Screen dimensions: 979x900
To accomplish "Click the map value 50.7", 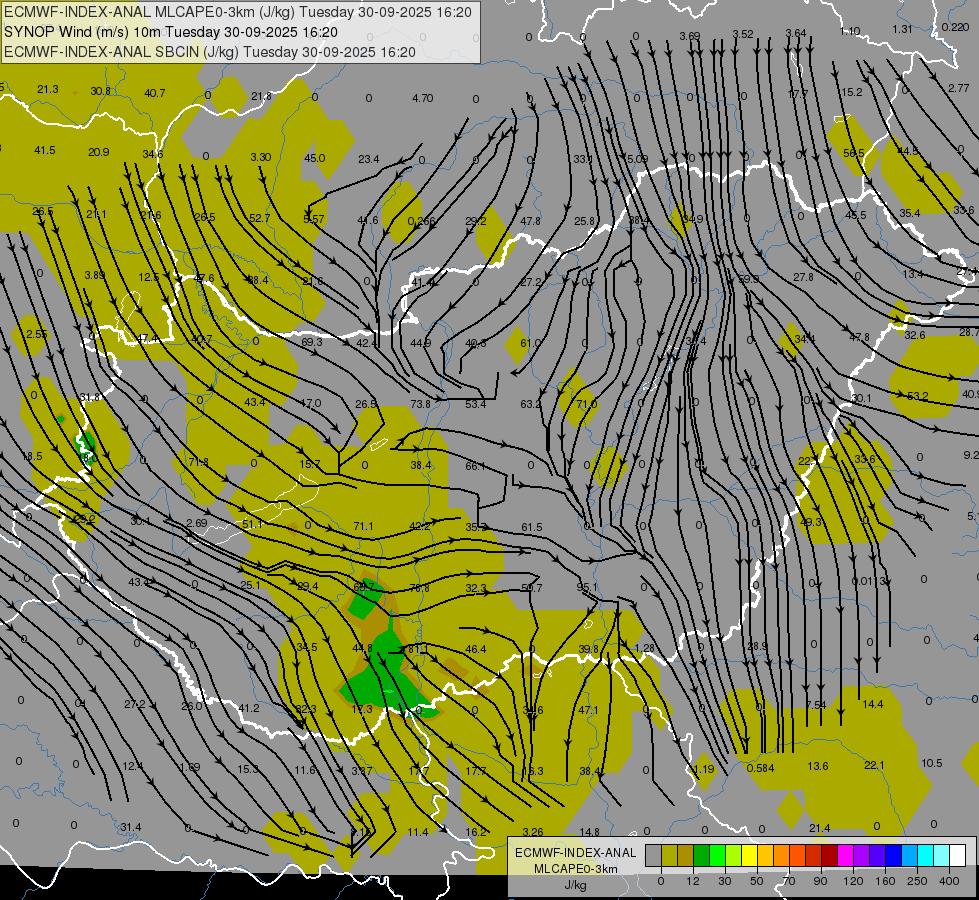I will pos(531,588).
